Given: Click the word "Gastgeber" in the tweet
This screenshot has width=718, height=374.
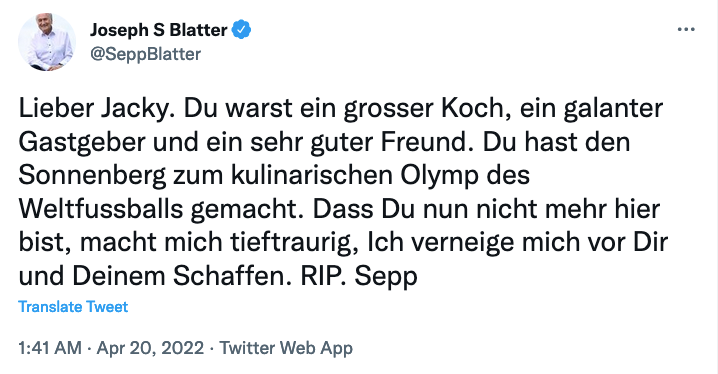Looking at the screenshot, I should (82, 143).
